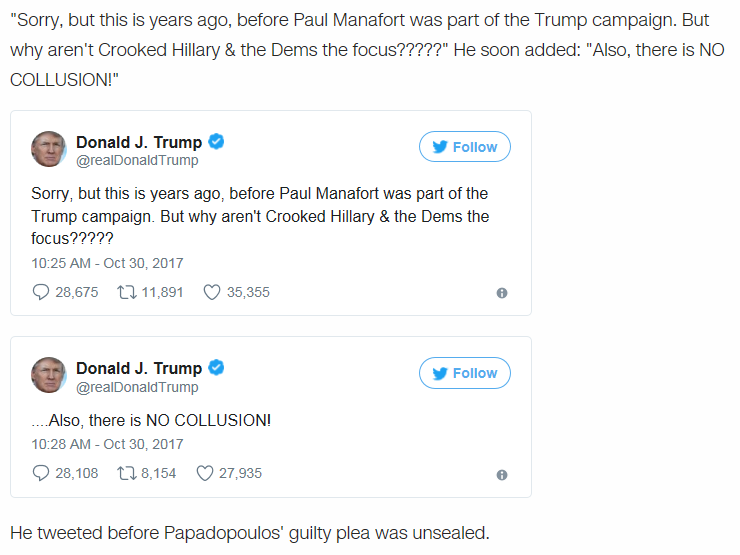The width and height of the screenshot is (740, 555).
Task: Click verified badge on first tweet
Action: [x=216, y=142]
